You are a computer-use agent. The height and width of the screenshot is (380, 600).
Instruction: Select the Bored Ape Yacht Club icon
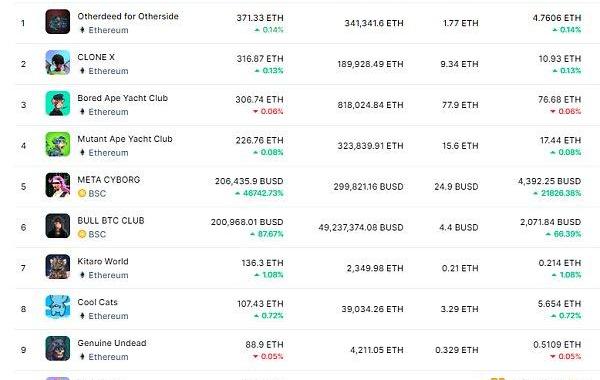58,103
